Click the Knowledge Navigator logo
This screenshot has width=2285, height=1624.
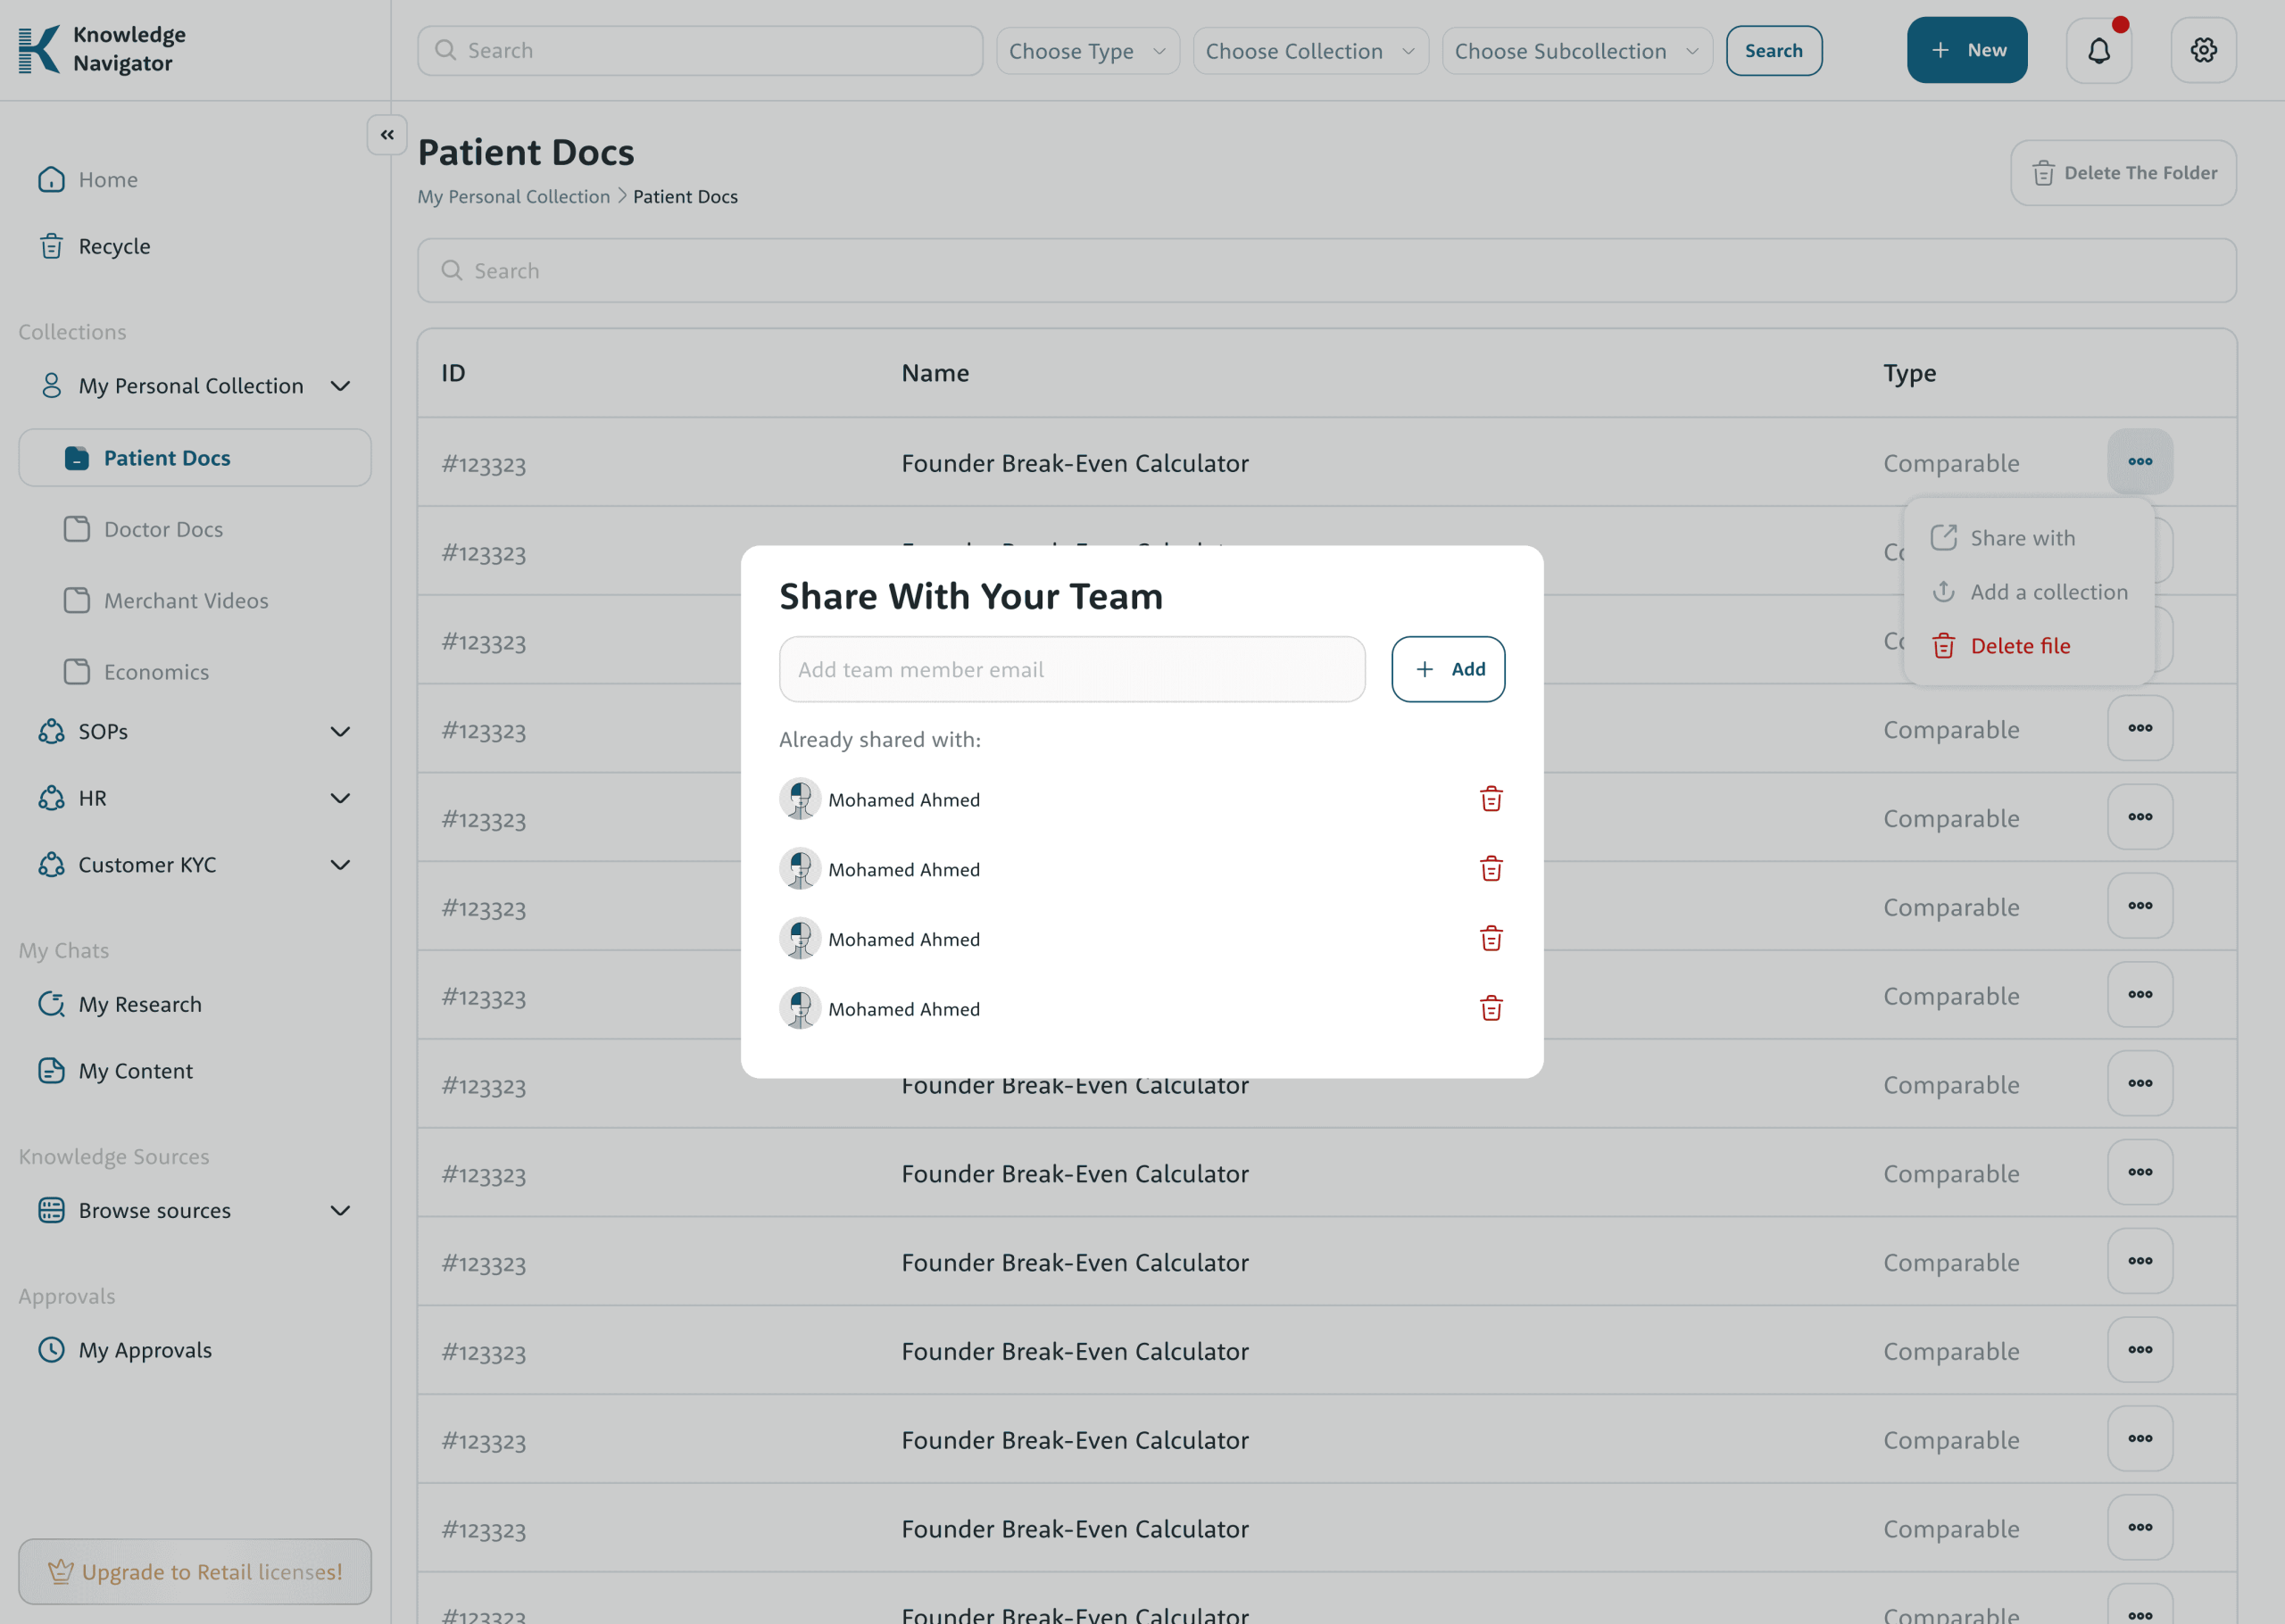pos(102,49)
